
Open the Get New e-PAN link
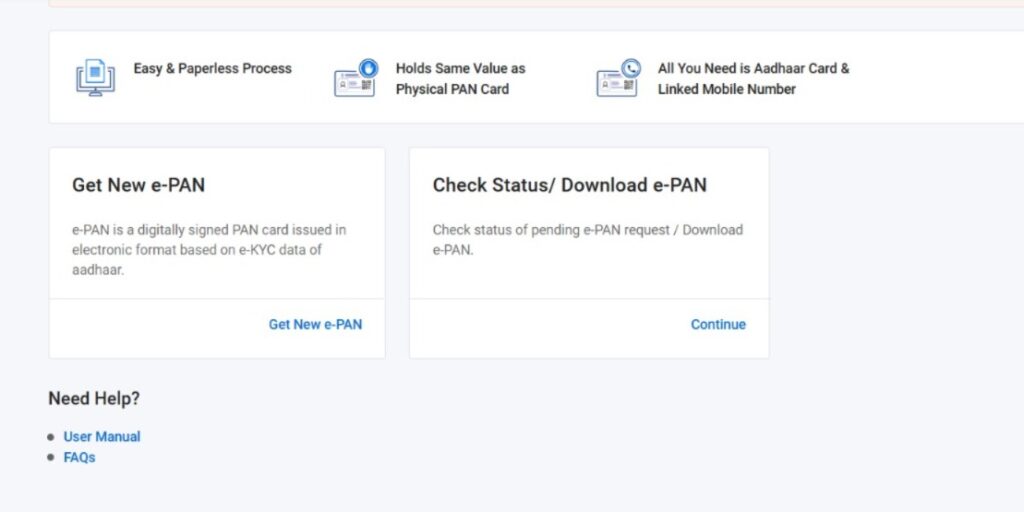click(315, 324)
